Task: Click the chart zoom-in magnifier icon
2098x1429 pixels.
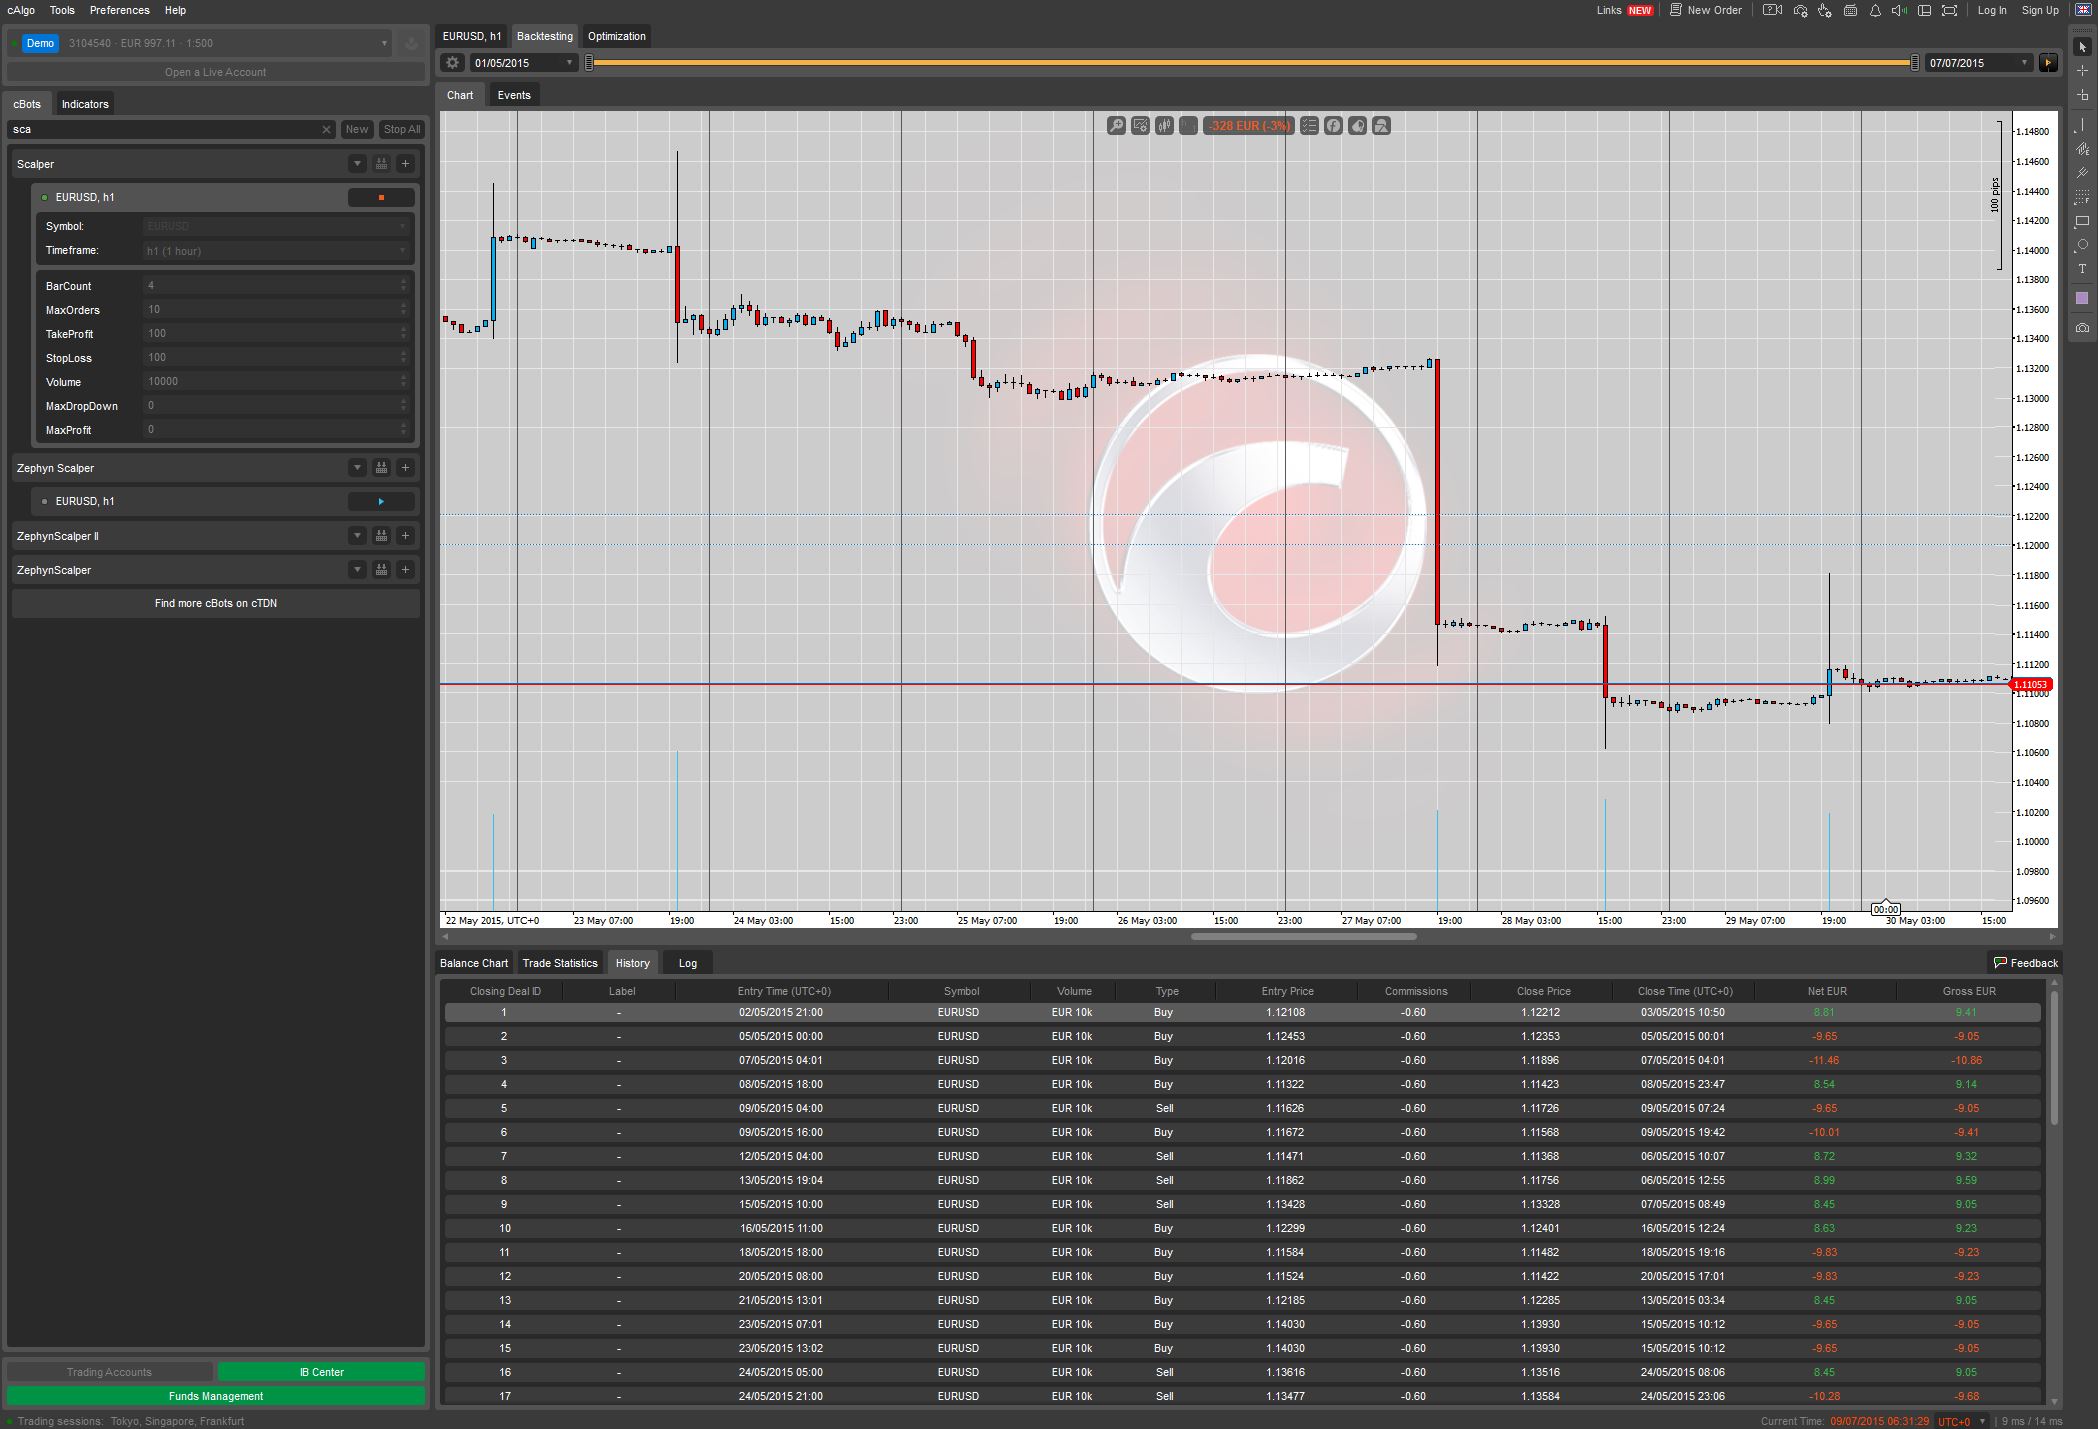Action: pyautogui.click(x=1116, y=126)
